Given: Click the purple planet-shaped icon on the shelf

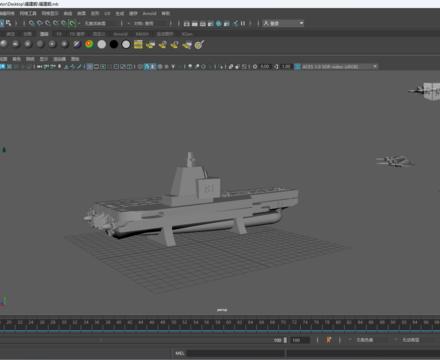Looking at the screenshot, I should click(77, 44).
